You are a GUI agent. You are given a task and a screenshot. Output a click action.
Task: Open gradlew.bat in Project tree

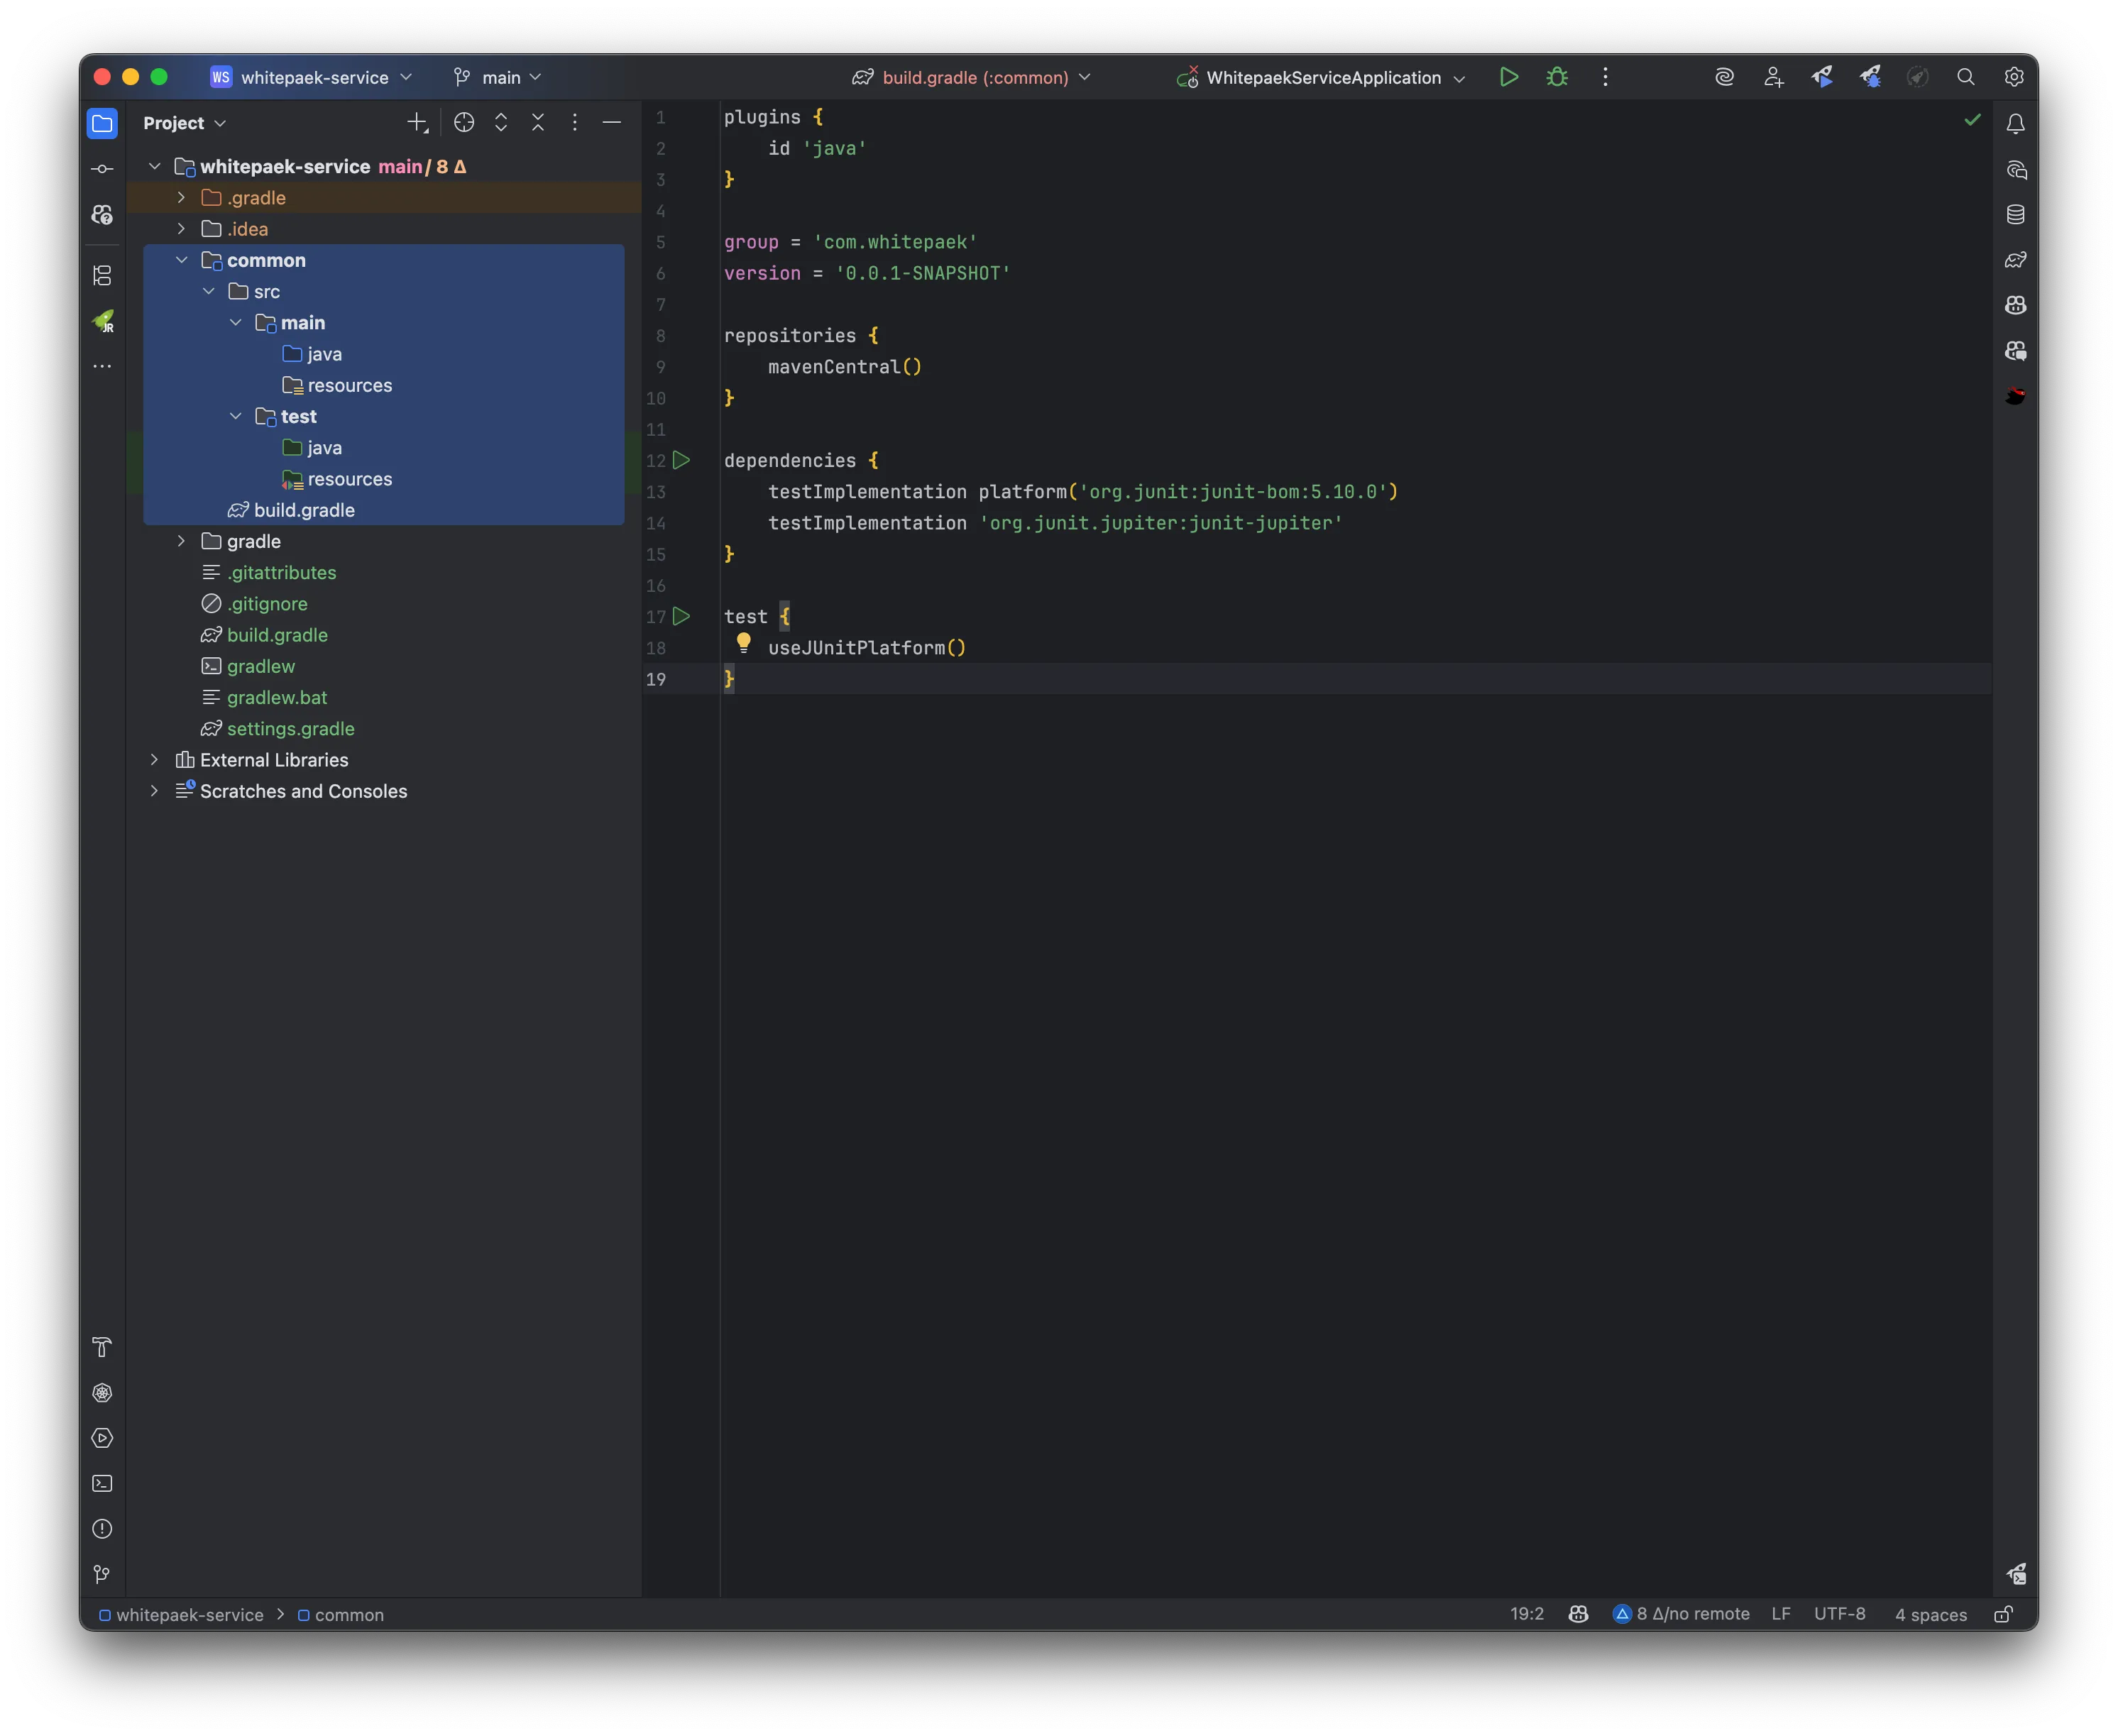(277, 698)
